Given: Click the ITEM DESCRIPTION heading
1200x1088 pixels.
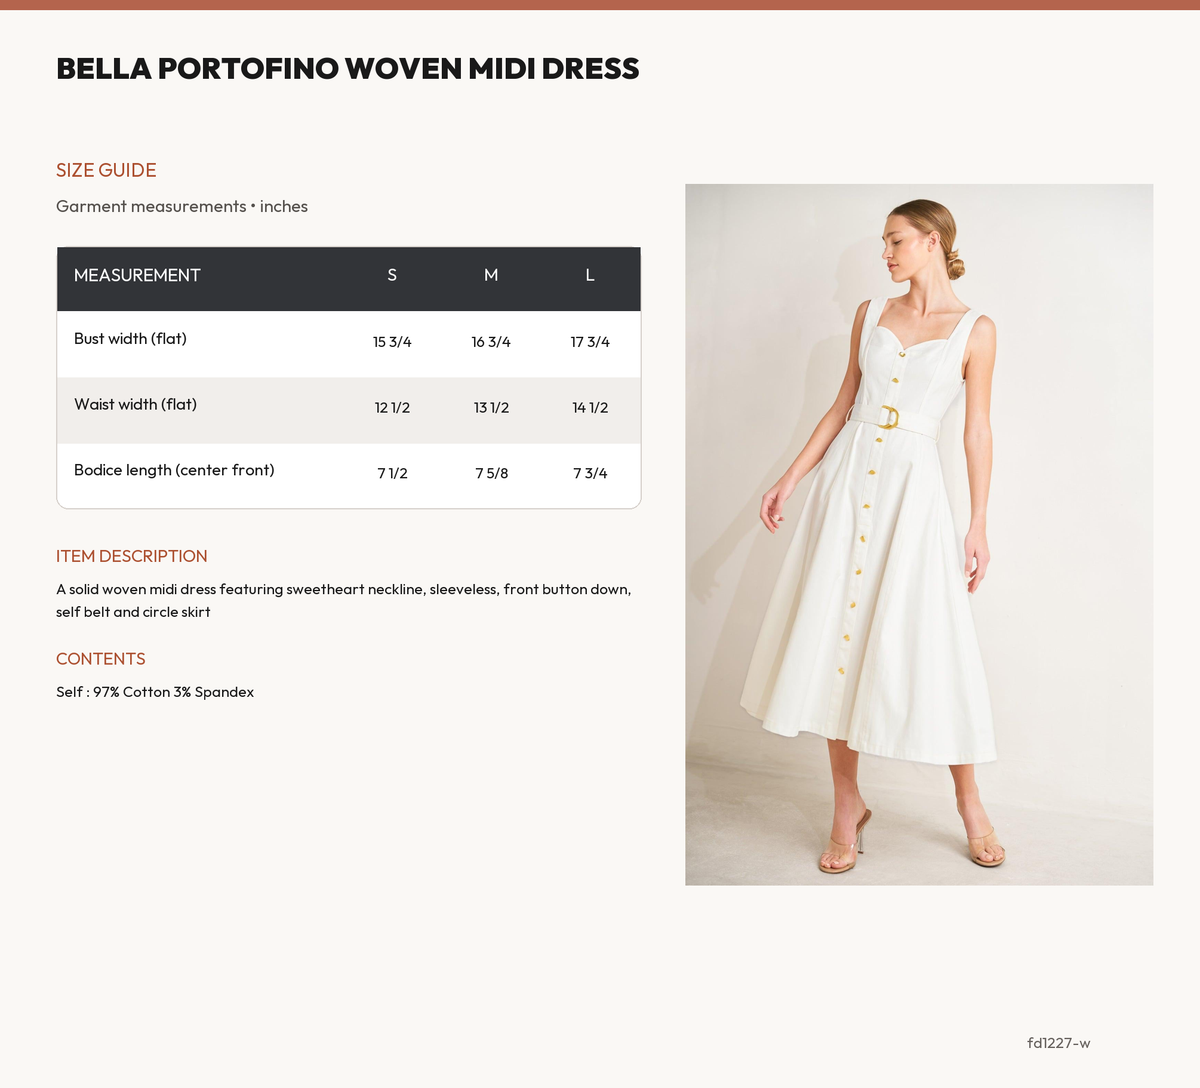Looking at the screenshot, I should point(132,556).
